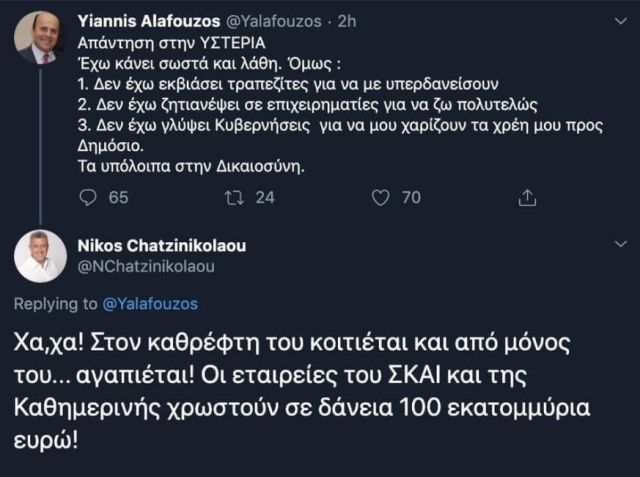Follow the 'Replying to @Yalafouzos' mention link
The image size is (640, 477).
click(151, 303)
